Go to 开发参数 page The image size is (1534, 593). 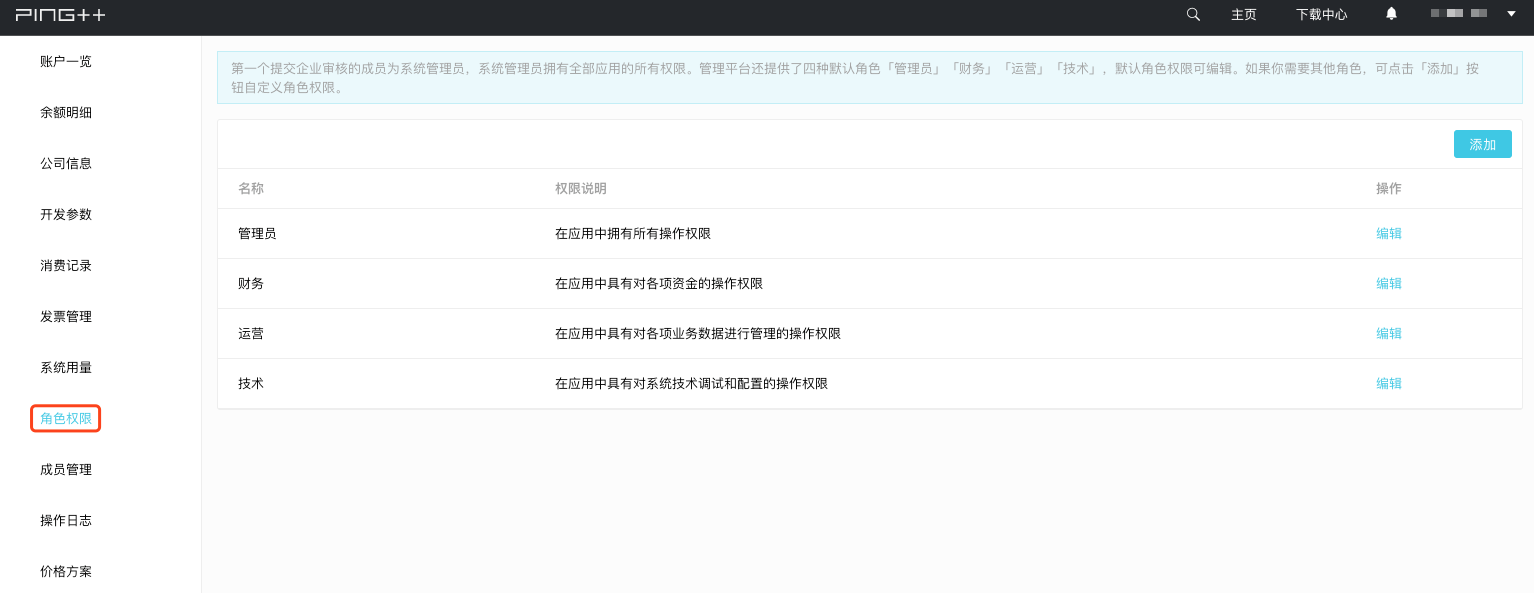tap(66, 214)
